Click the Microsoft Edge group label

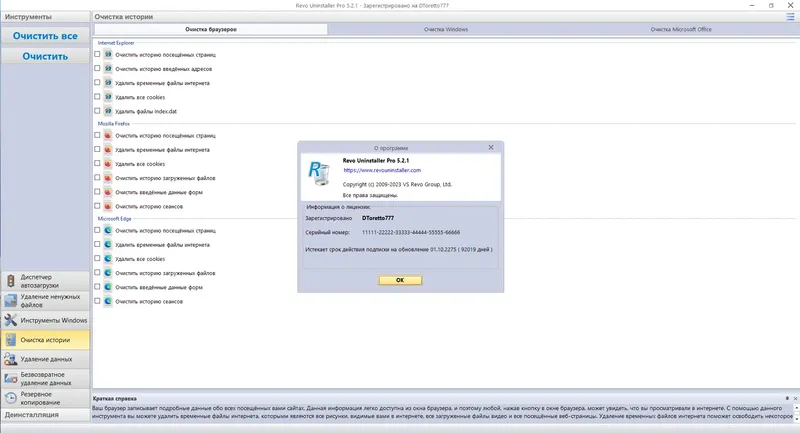[114, 218]
